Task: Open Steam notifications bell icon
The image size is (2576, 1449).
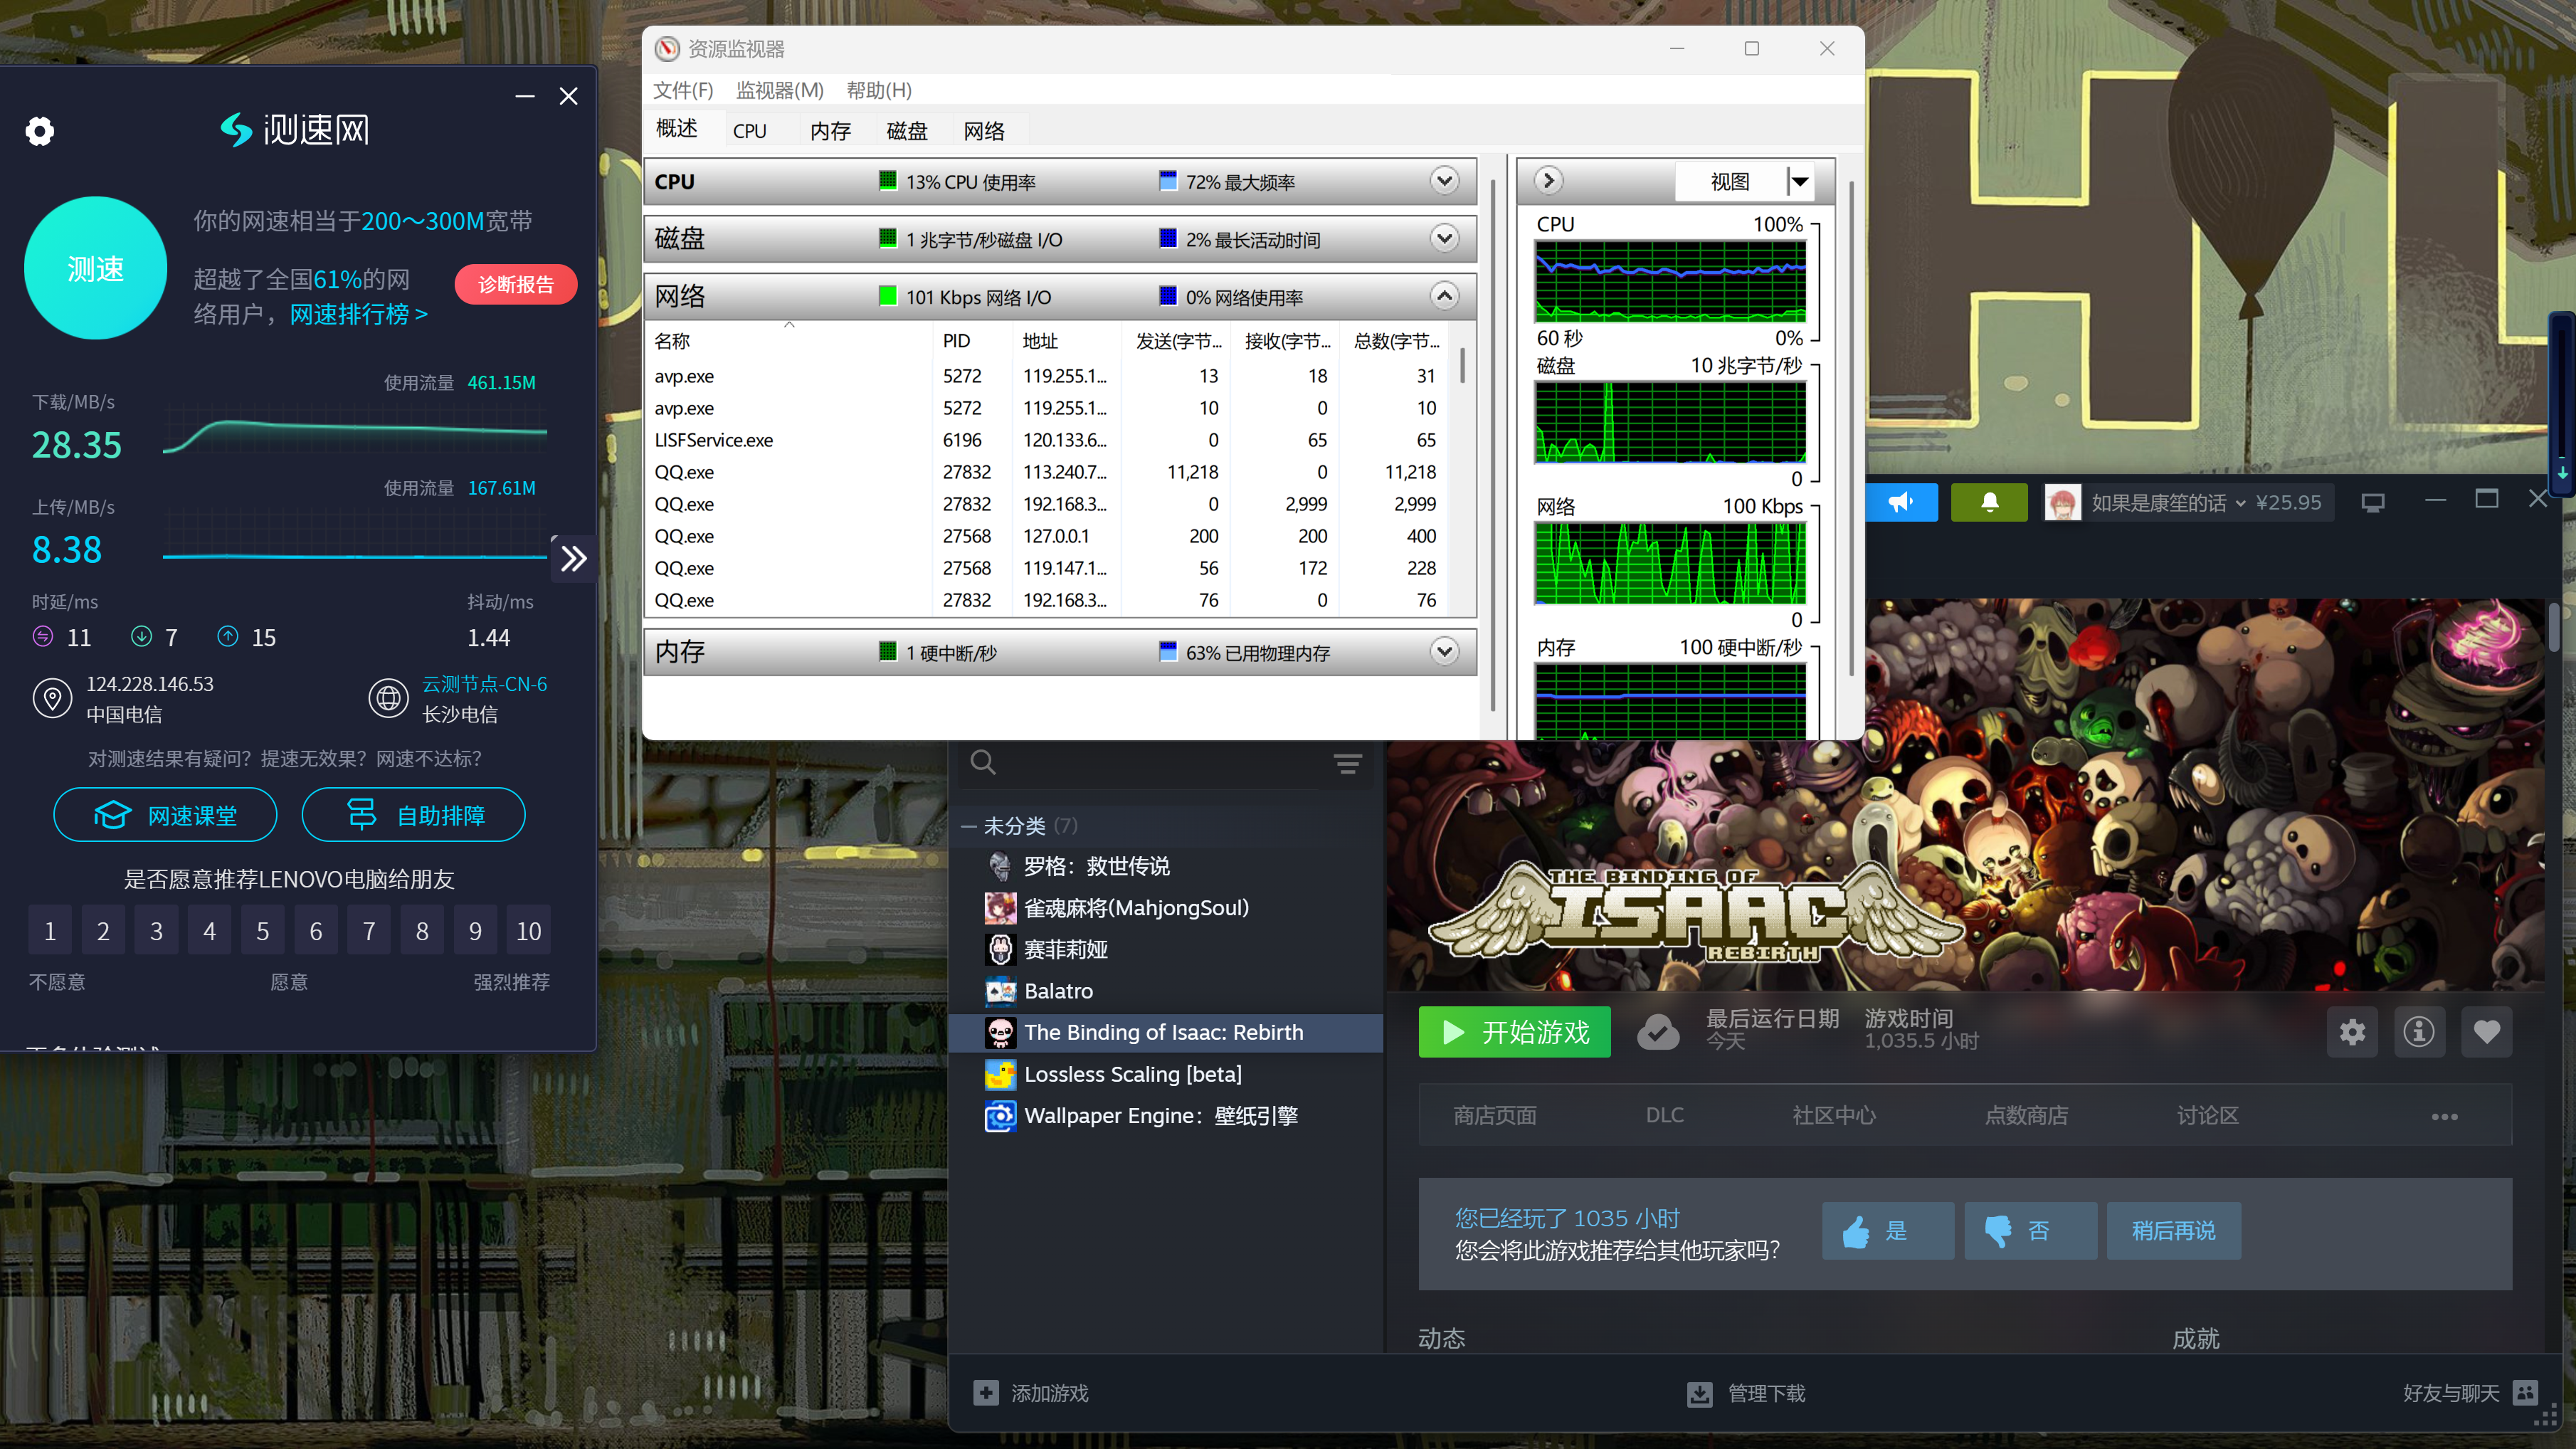Action: (x=1990, y=502)
